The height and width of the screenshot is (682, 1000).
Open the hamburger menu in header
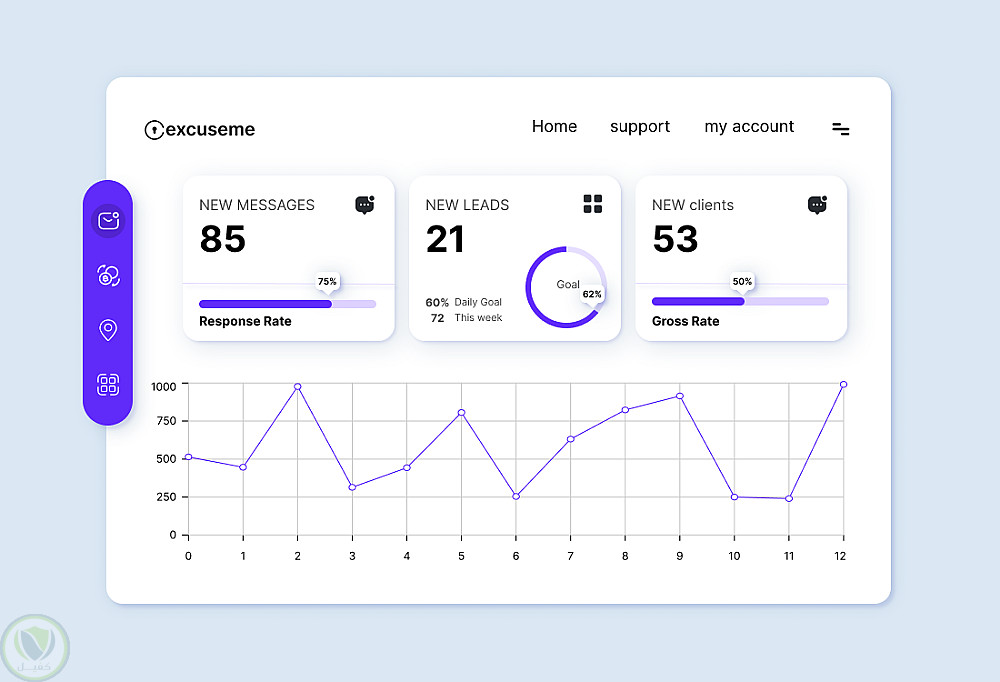841,129
